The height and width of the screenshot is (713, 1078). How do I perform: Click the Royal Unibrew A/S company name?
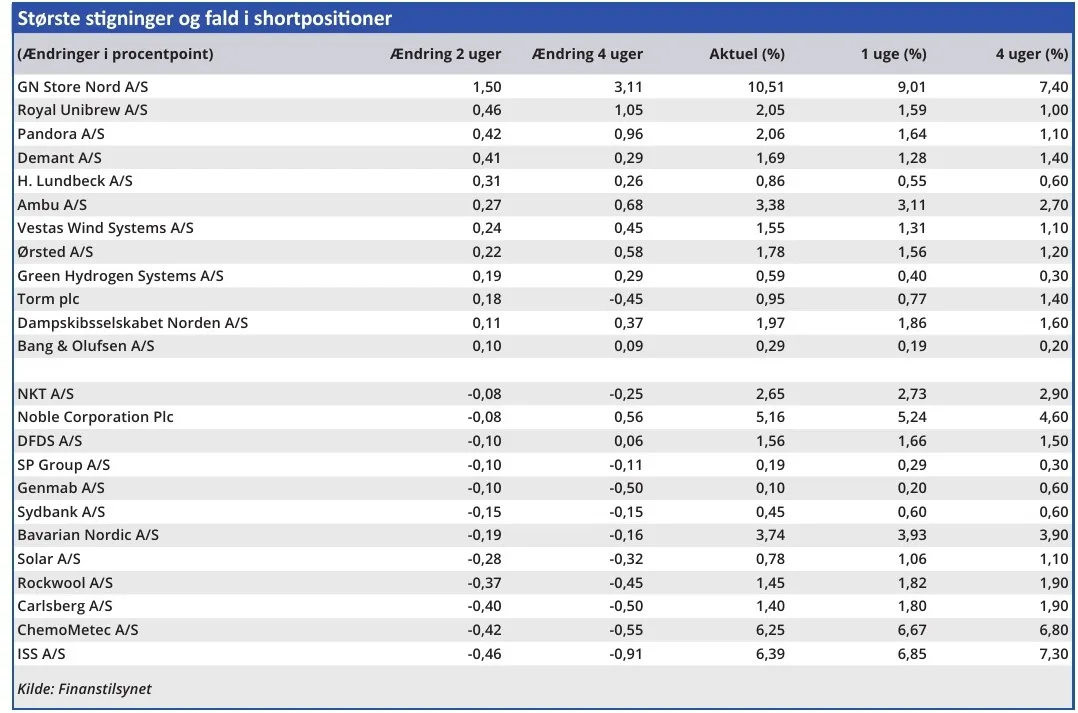point(82,110)
